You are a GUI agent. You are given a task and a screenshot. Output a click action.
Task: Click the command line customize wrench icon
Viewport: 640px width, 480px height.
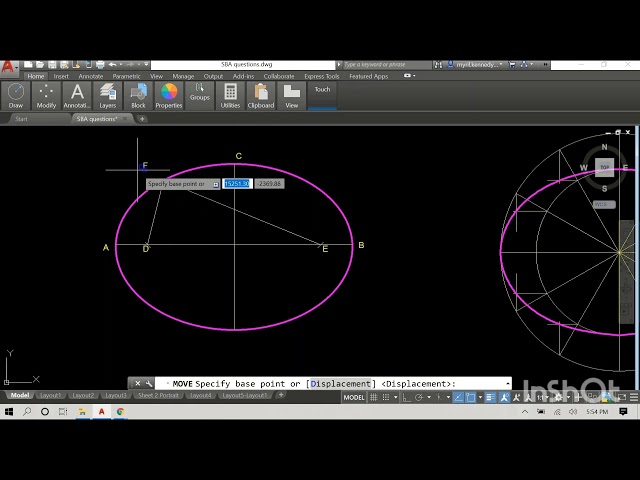pos(149,383)
